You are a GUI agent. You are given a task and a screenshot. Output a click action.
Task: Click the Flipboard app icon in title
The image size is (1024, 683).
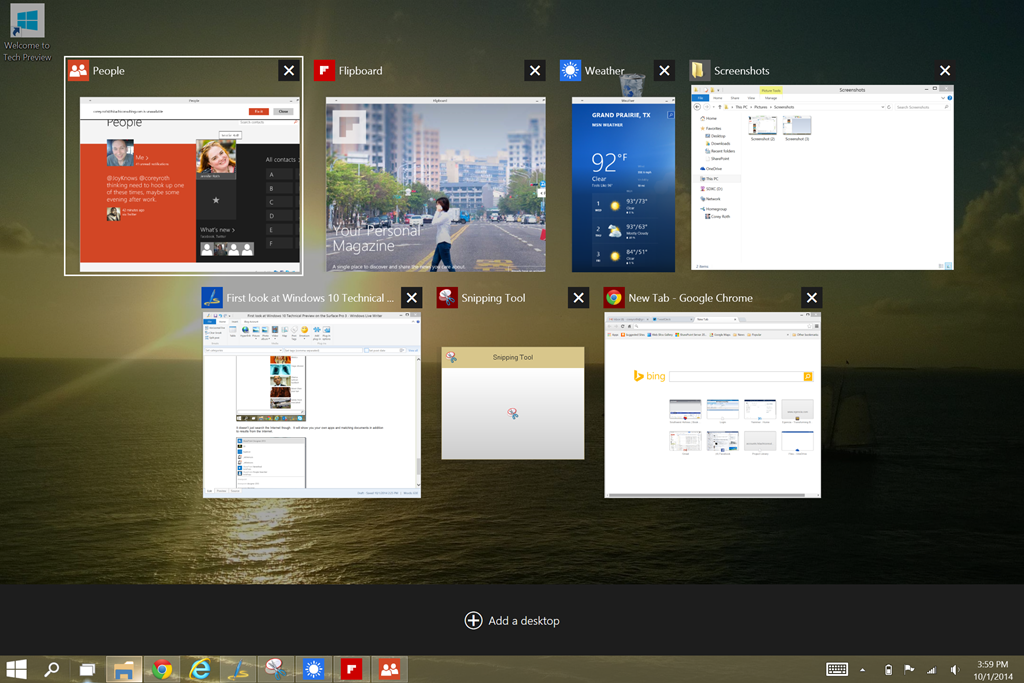pyautogui.click(x=325, y=71)
